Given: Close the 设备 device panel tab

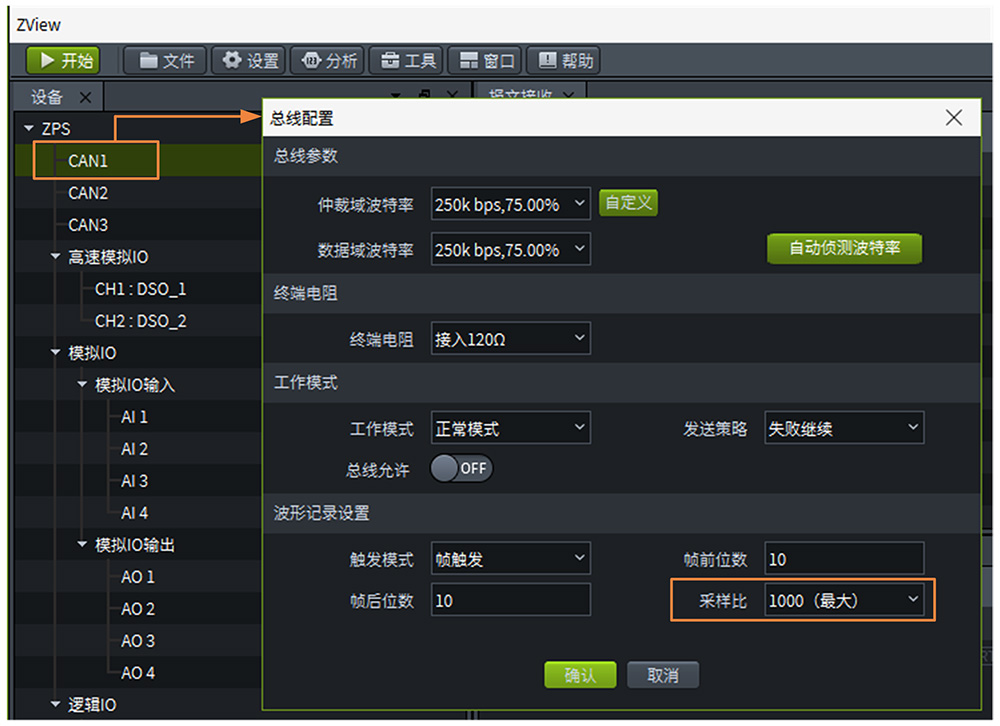Looking at the screenshot, I should click(x=85, y=97).
